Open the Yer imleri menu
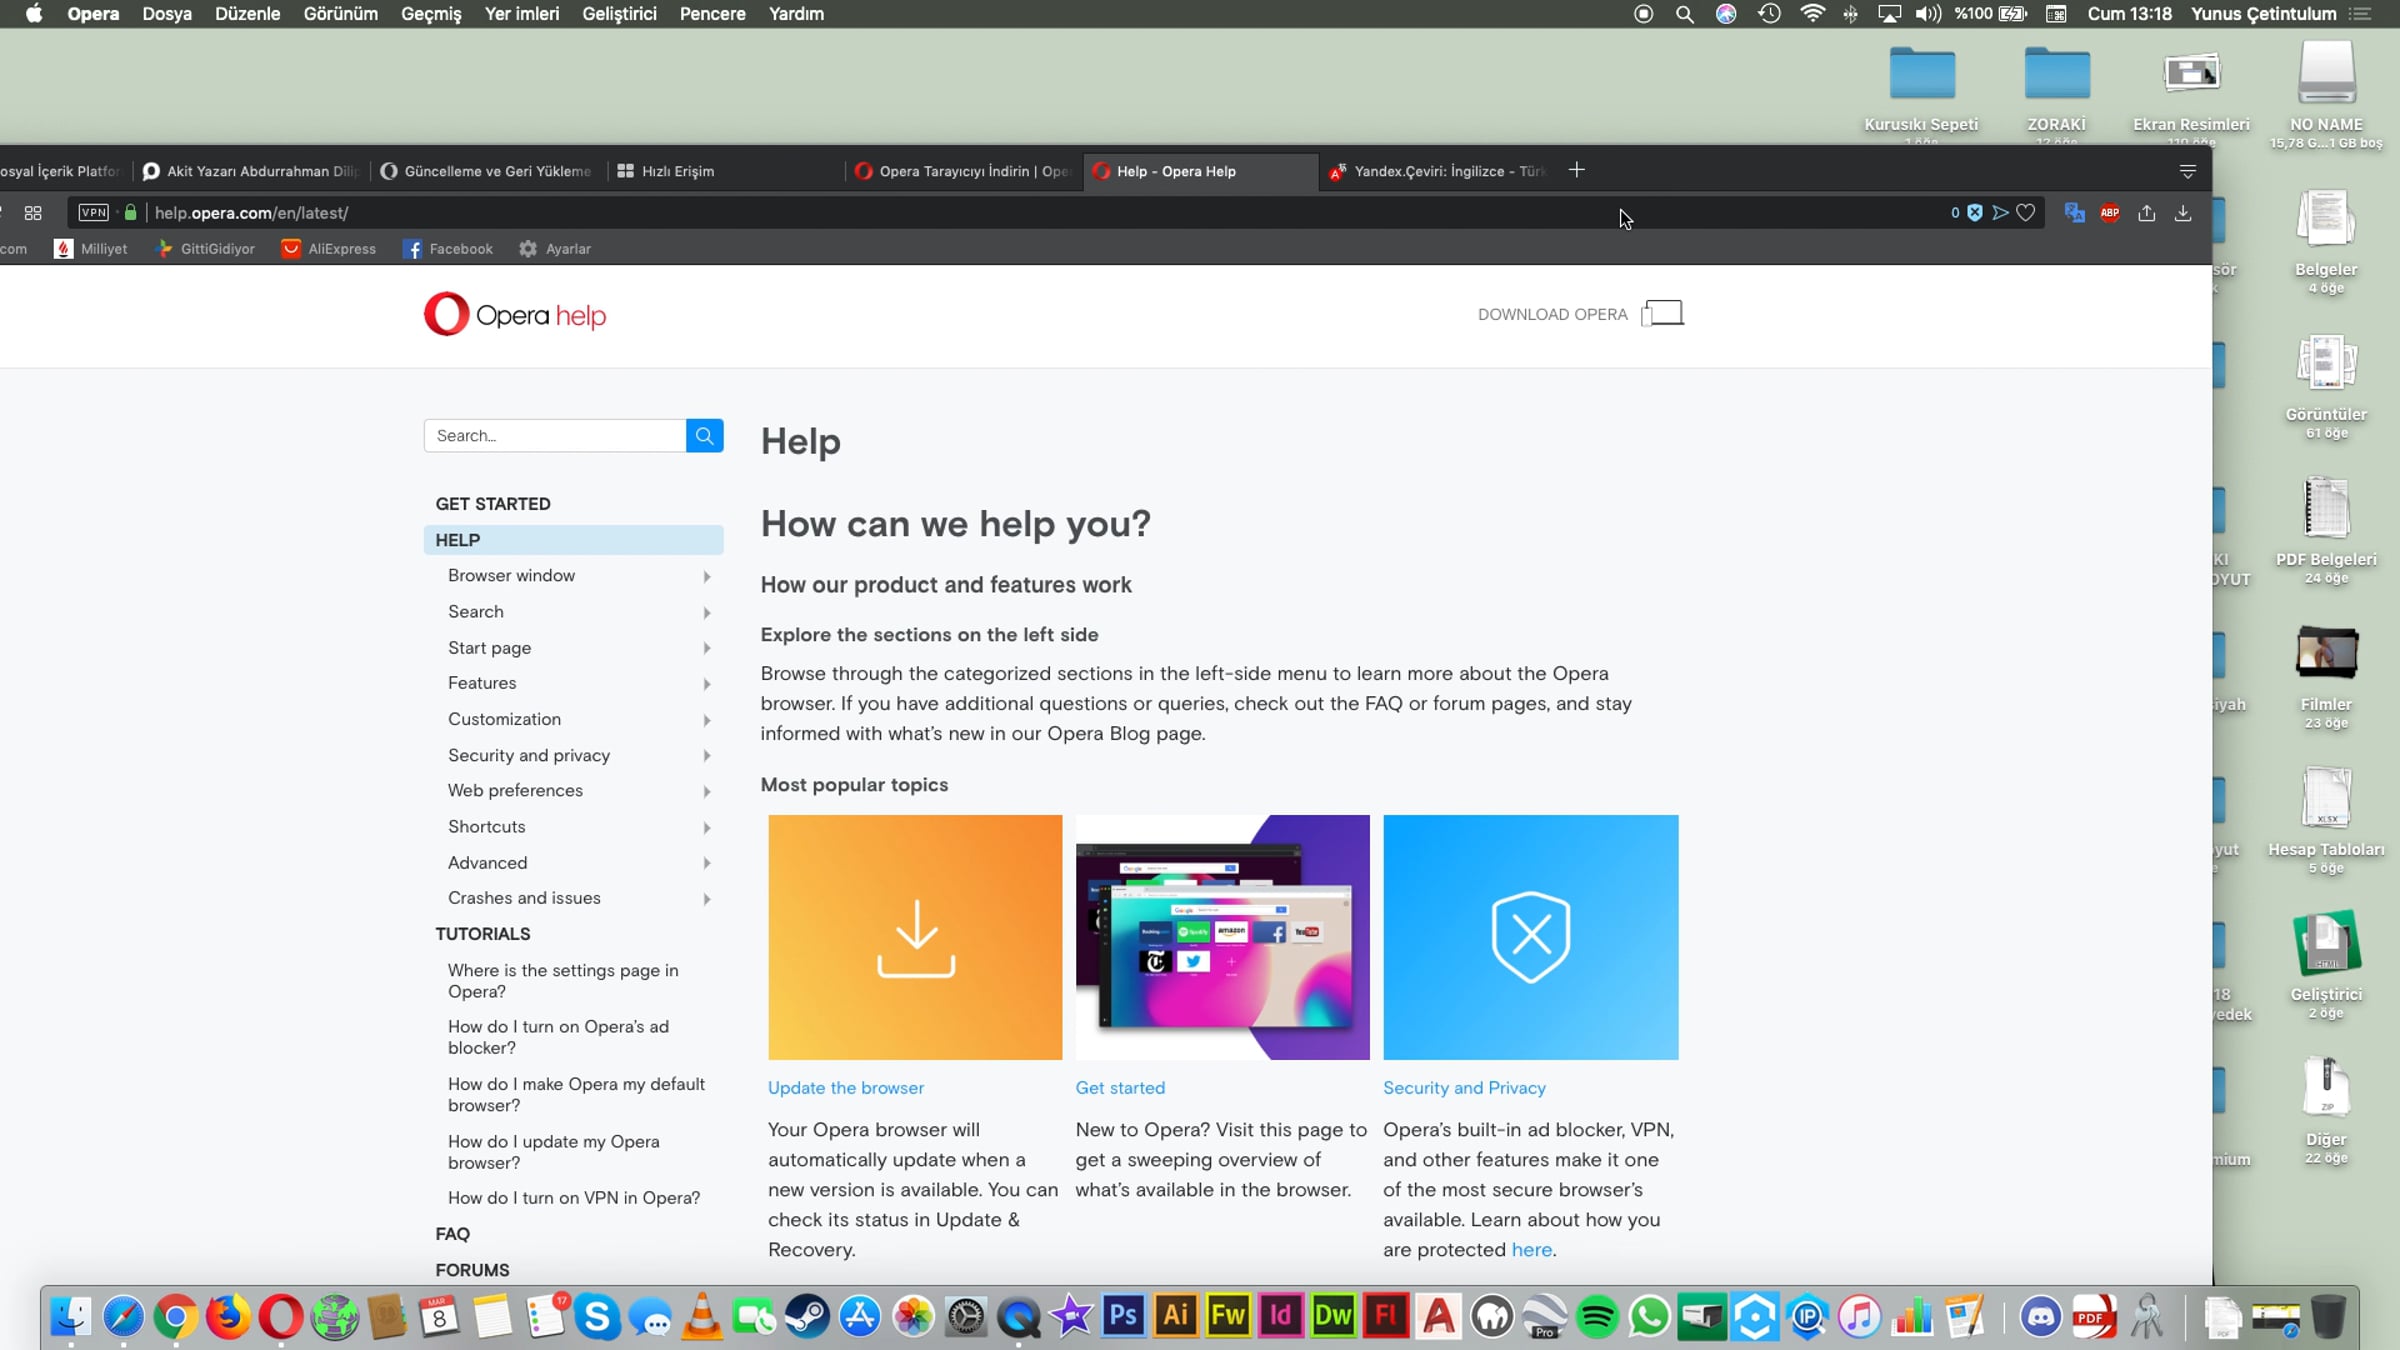This screenshot has width=2400, height=1350. [x=522, y=14]
